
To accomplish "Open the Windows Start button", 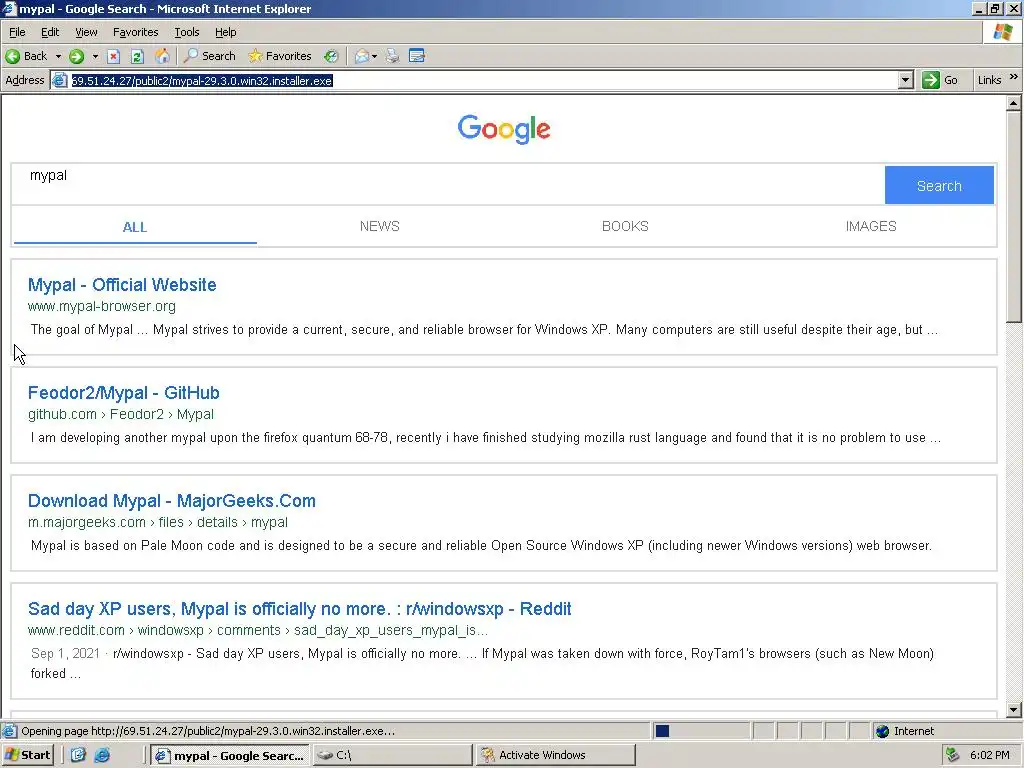I will (x=27, y=755).
